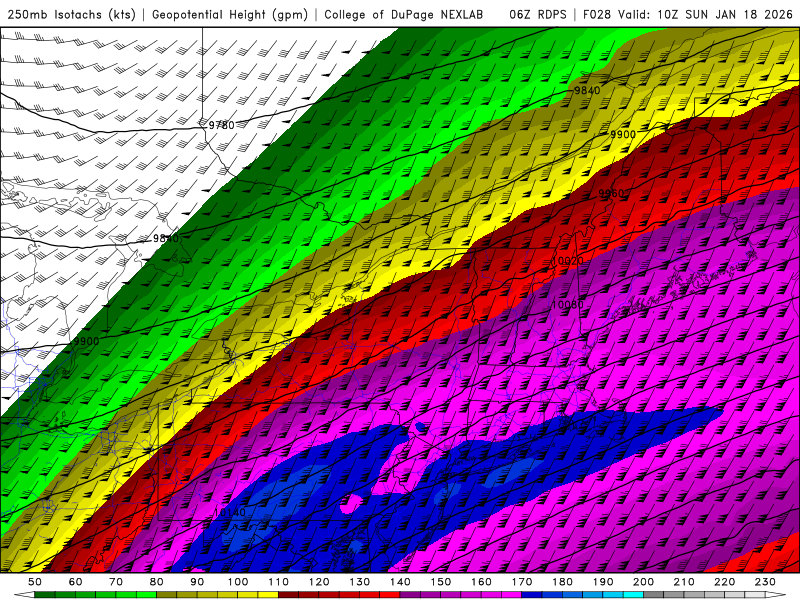The width and height of the screenshot is (800, 600).
Task: Click the 180 tick label on the color scale
Action: (x=562, y=582)
